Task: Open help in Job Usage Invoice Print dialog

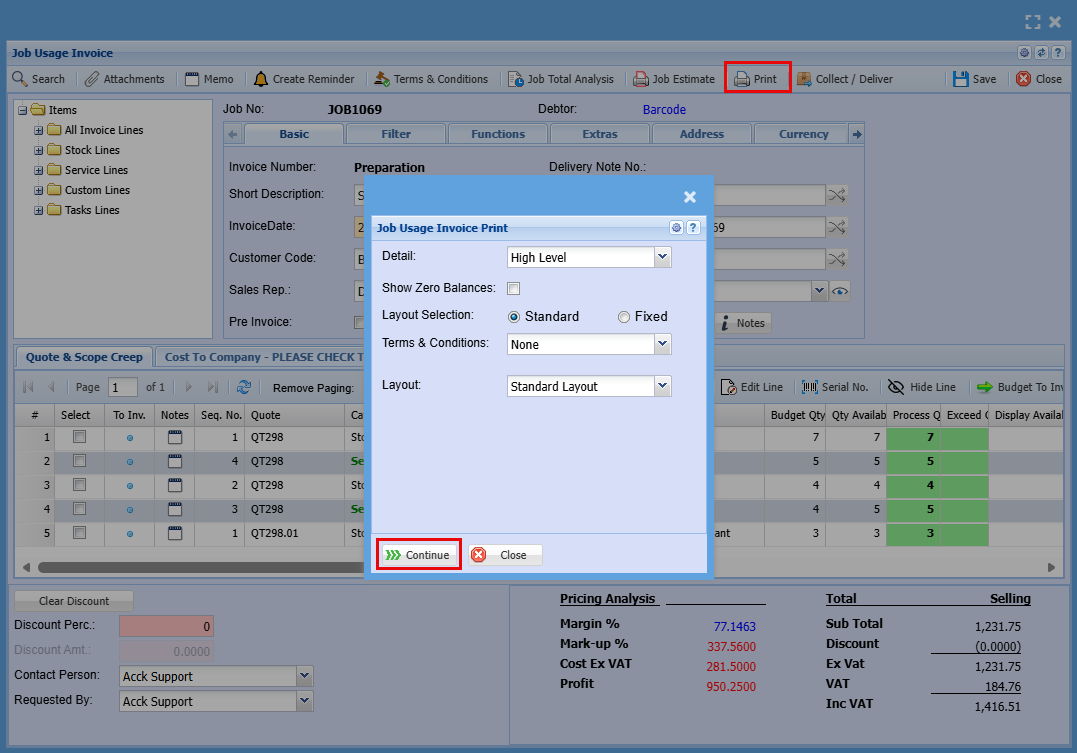Action: click(692, 228)
